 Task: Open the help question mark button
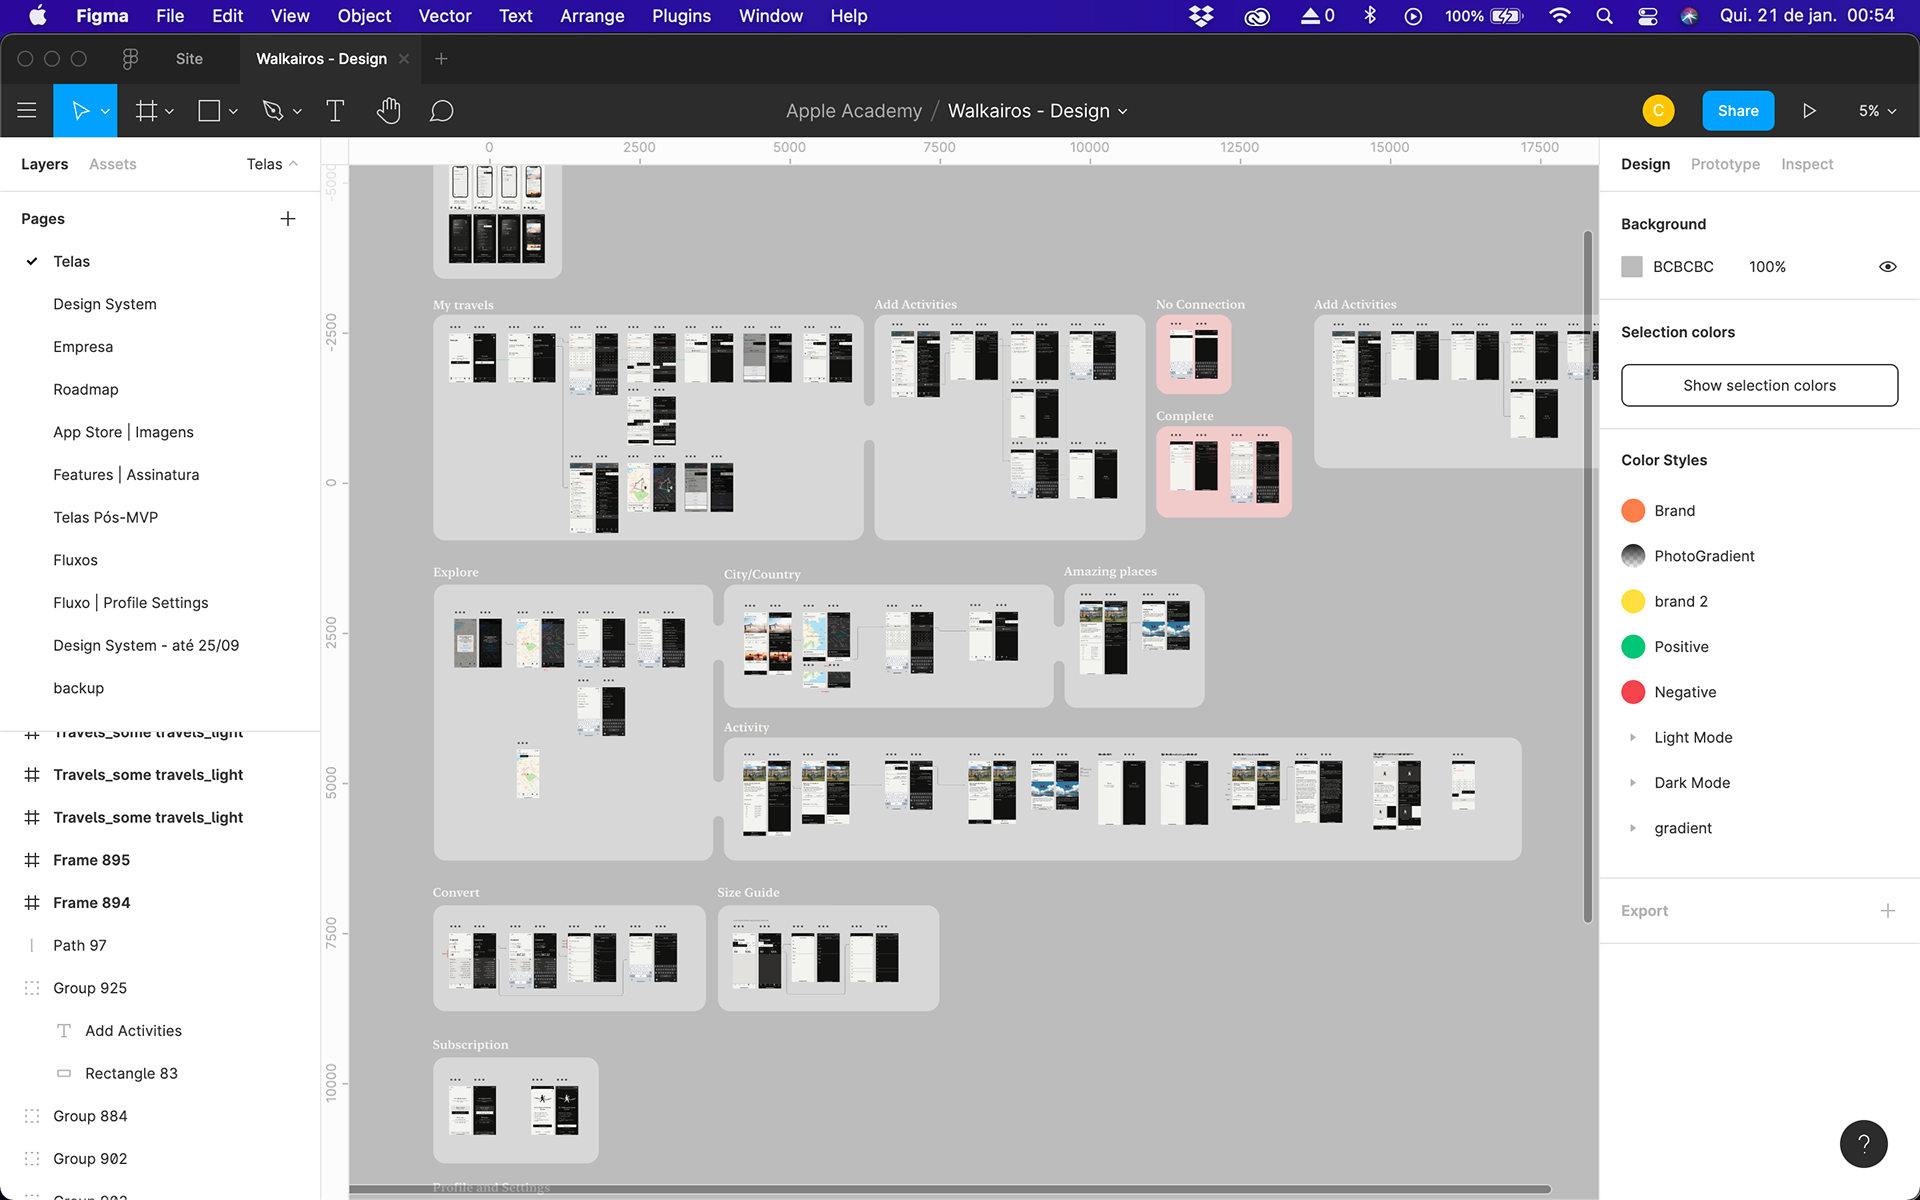click(x=1864, y=1144)
